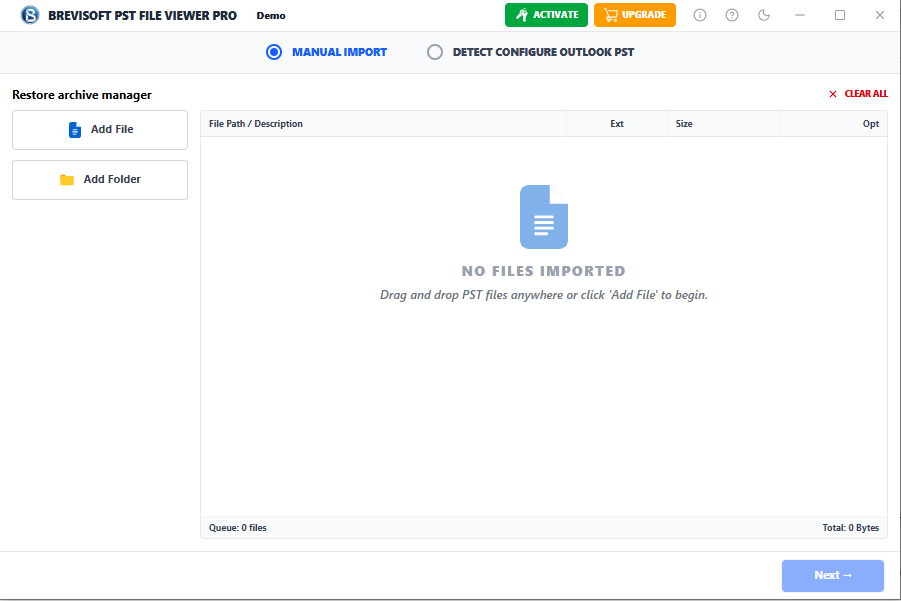Open the help question mark icon
This screenshot has height=601, width=901.
731,15
